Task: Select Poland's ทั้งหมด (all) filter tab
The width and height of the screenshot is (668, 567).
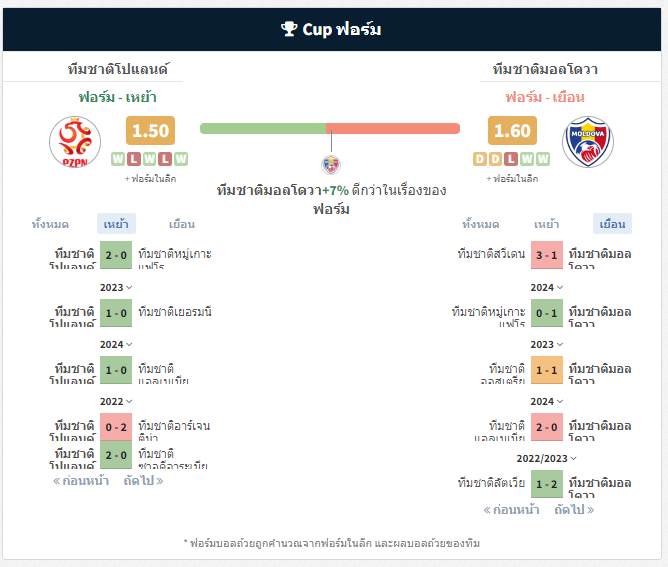Action: pos(50,224)
